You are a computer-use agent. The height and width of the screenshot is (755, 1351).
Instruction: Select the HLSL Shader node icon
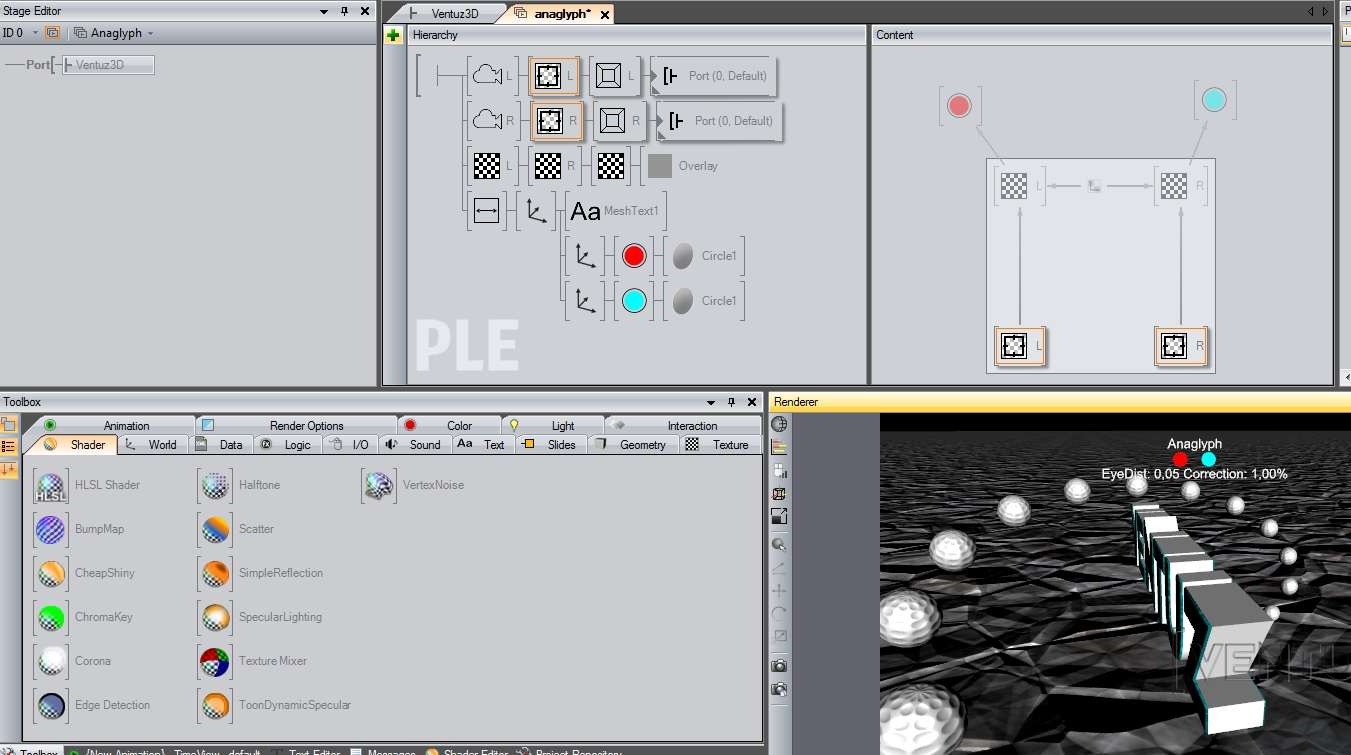(50, 485)
